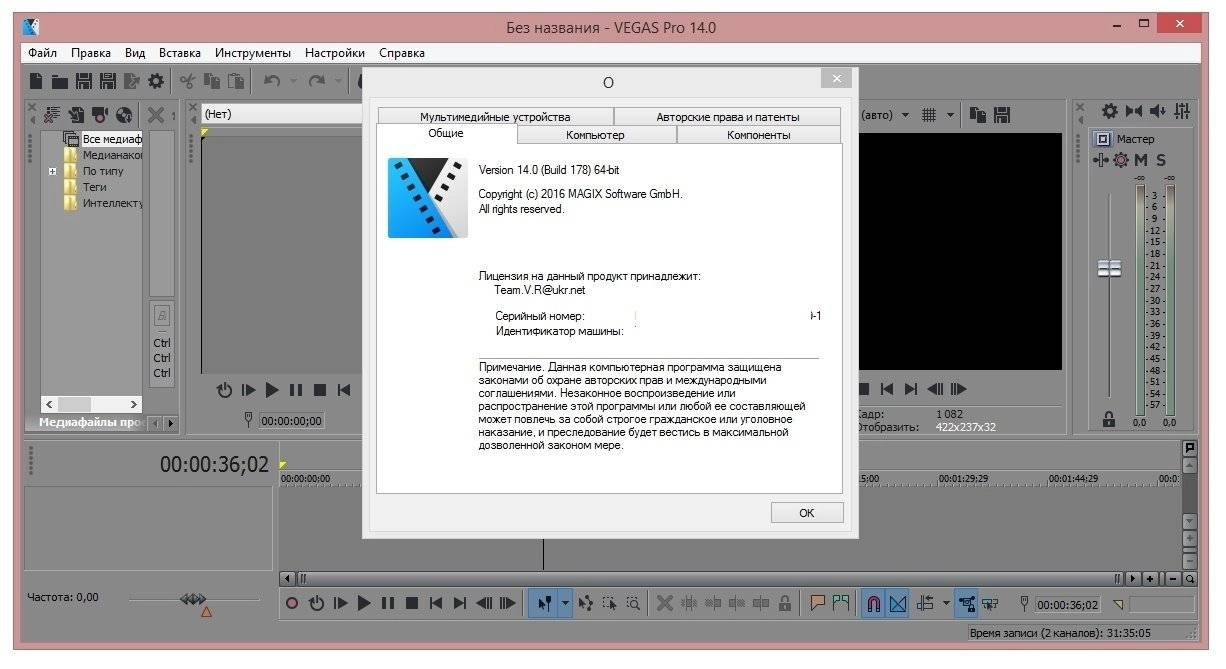
Task: Click Save snapshot to file icon in preview
Action: (x=1002, y=115)
